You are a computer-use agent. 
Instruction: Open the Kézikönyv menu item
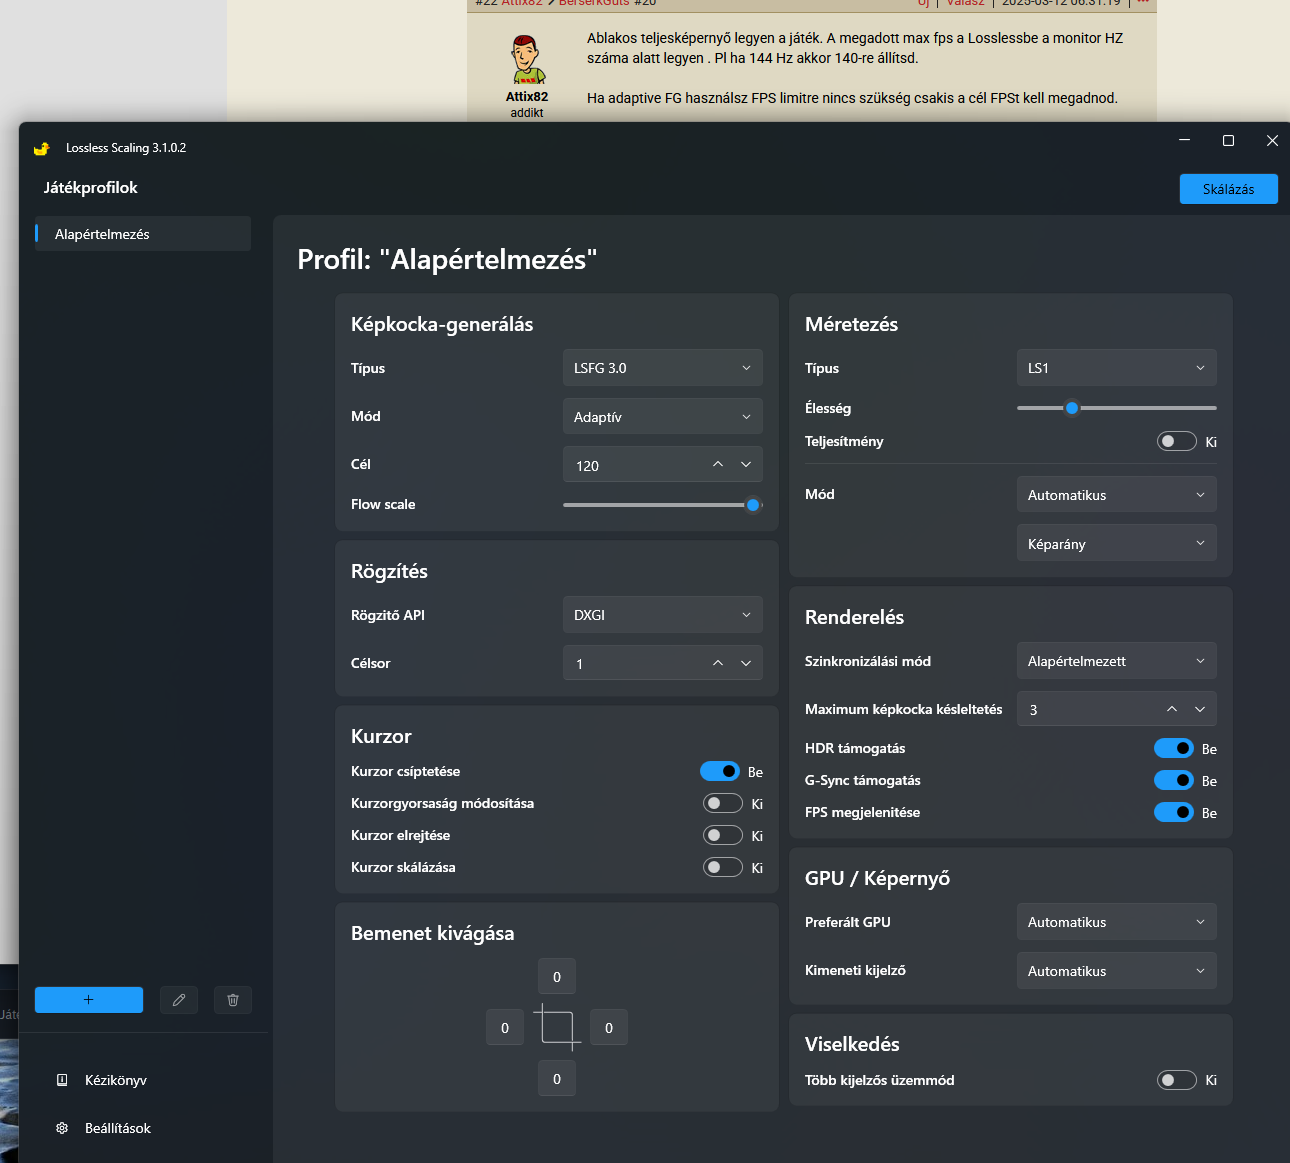pyautogui.click(x=116, y=1080)
